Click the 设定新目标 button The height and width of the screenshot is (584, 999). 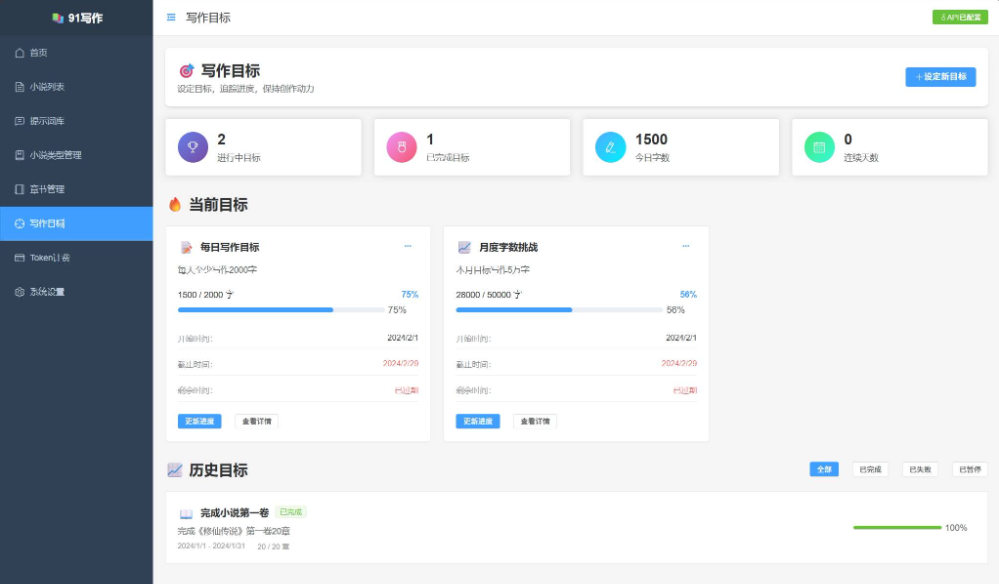pyautogui.click(x=940, y=77)
